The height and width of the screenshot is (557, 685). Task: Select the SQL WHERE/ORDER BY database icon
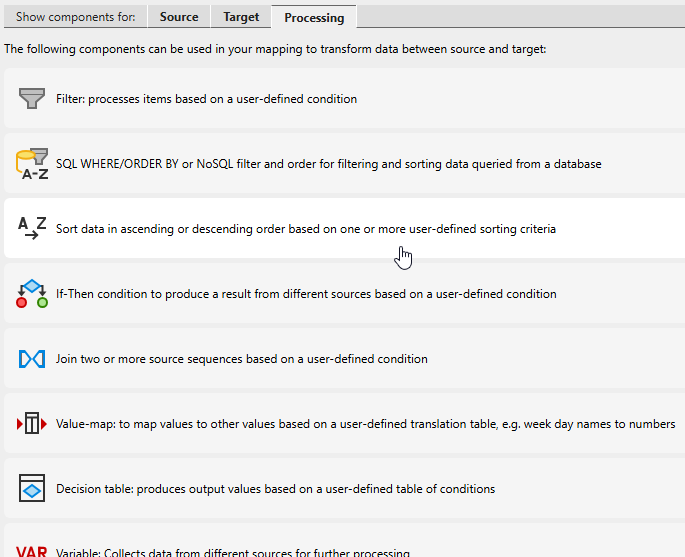click(x=33, y=164)
